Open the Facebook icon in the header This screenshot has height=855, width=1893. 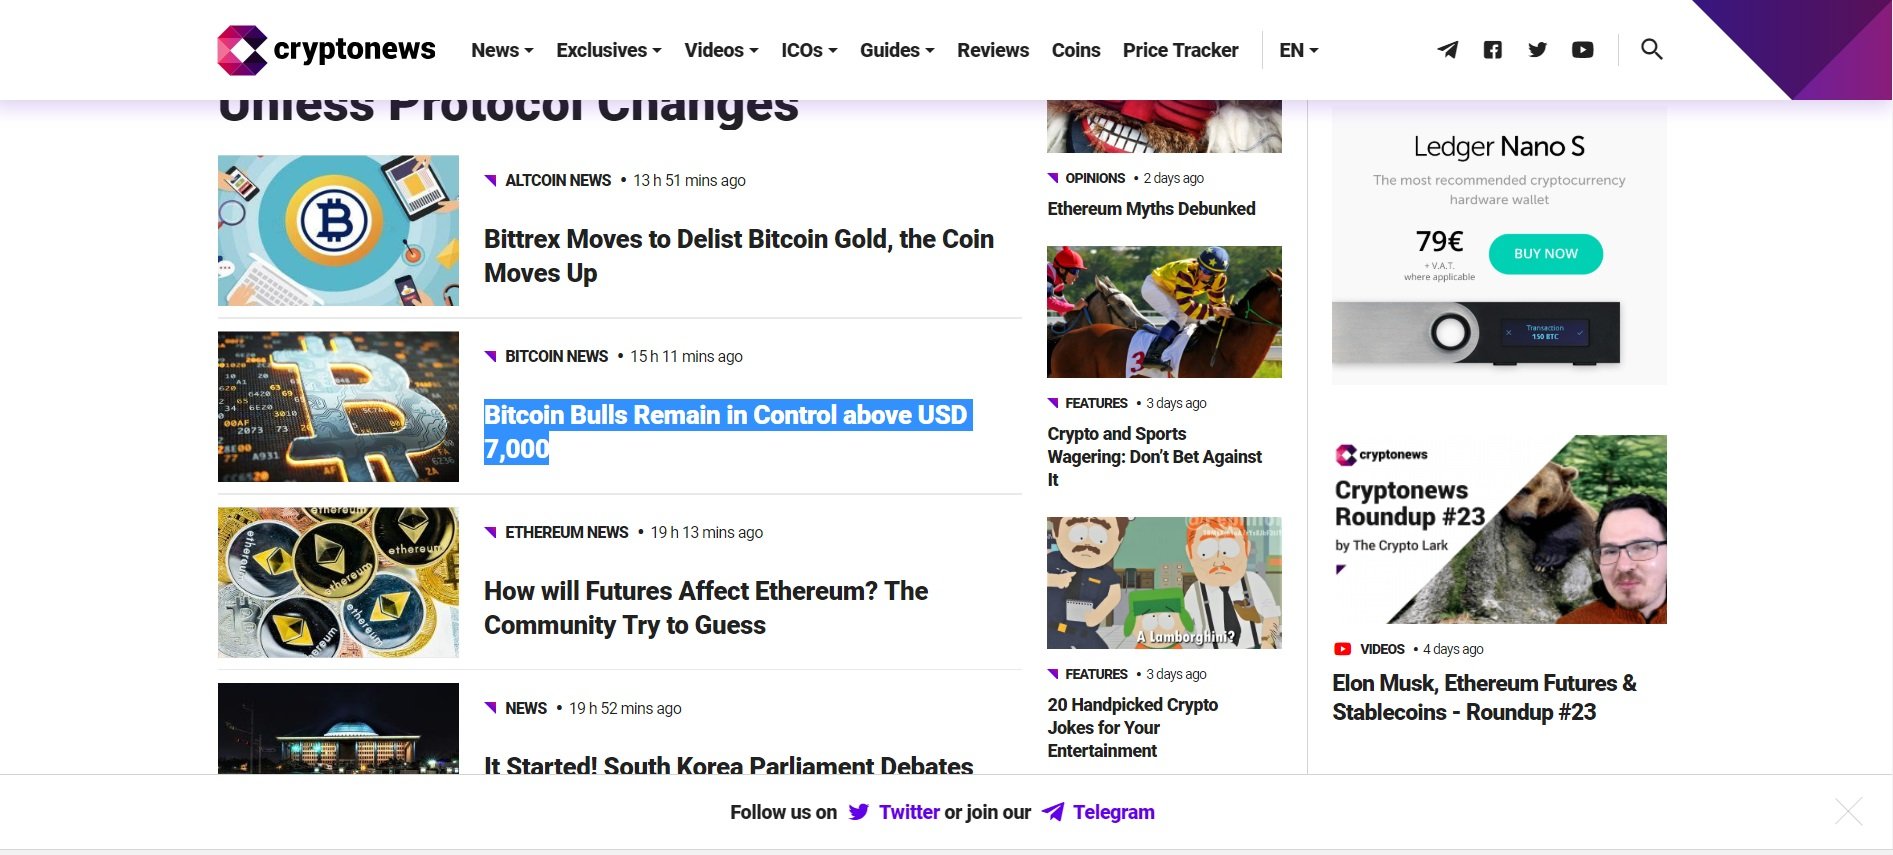pos(1492,50)
